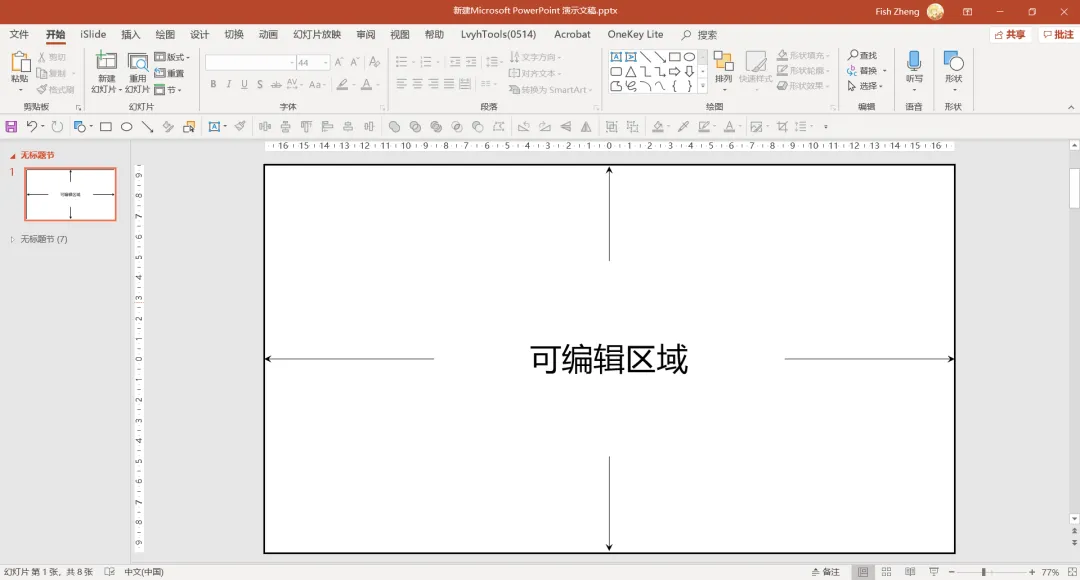The width and height of the screenshot is (1080, 580).
Task: Click the Undo arrow icon
Action: point(32,126)
